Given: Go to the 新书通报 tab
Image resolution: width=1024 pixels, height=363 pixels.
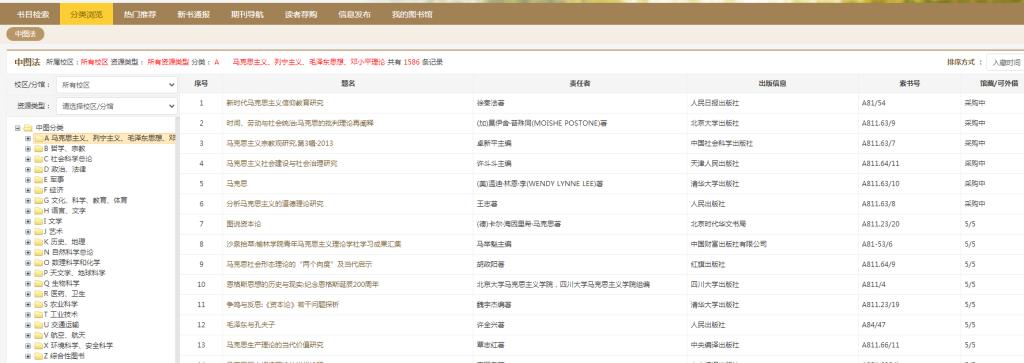Looking at the screenshot, I should click(x=193, y=14).
